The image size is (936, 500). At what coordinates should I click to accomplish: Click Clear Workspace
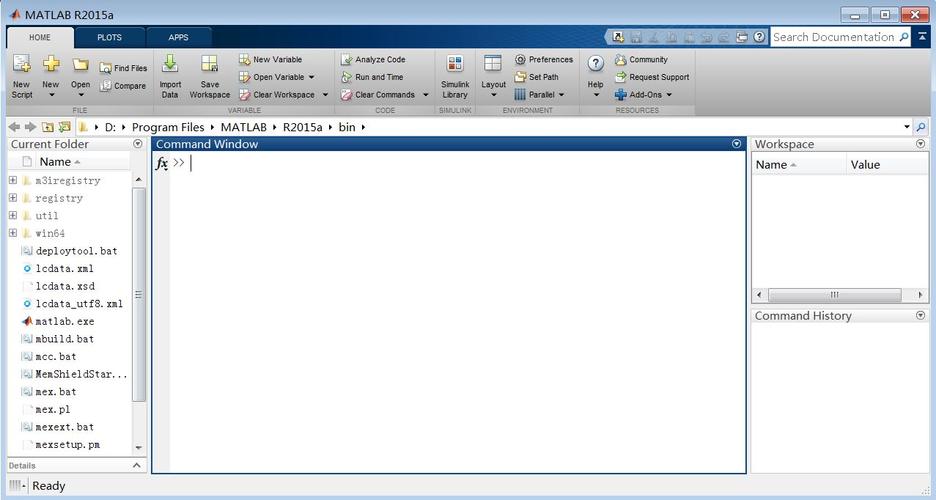[277, 95]
